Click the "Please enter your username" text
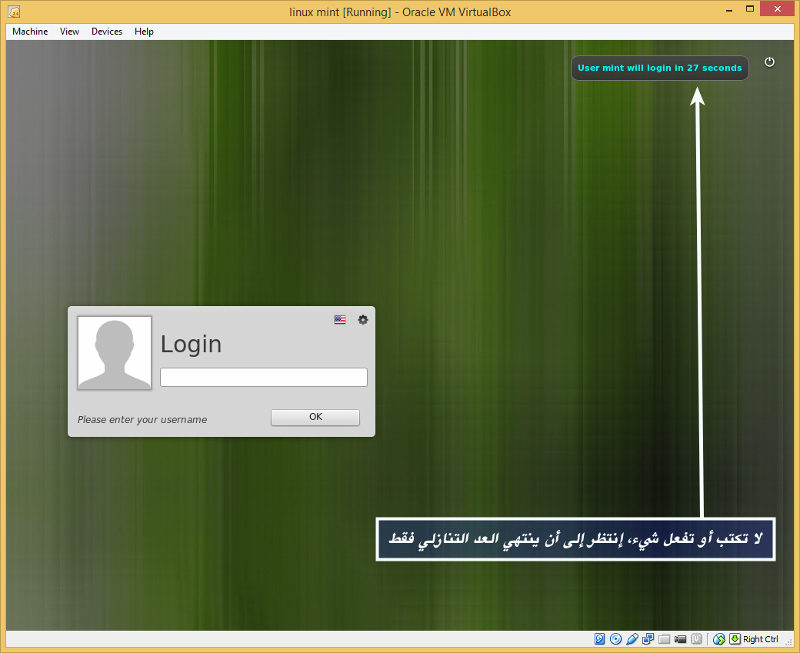 (x=142, y=419)
